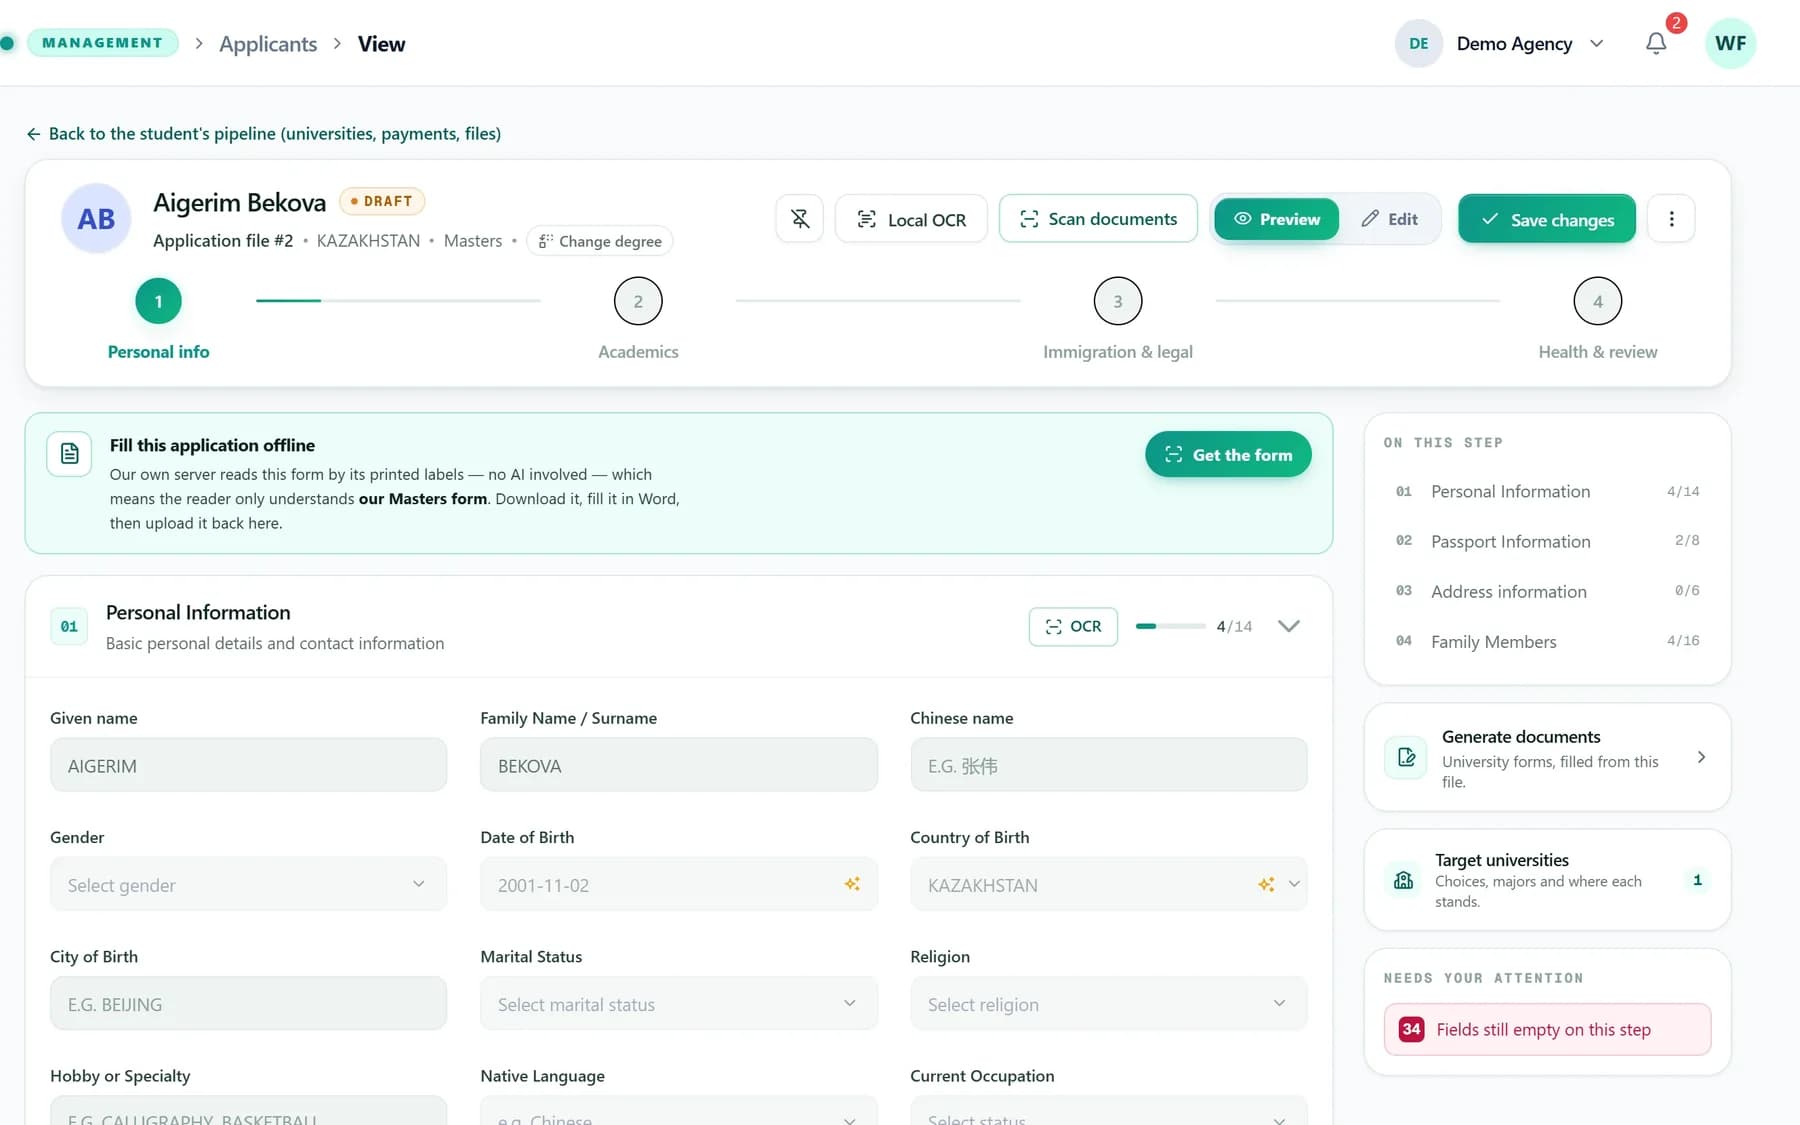
Task: Click Scan documents button
Action: tap(1098, 219)
